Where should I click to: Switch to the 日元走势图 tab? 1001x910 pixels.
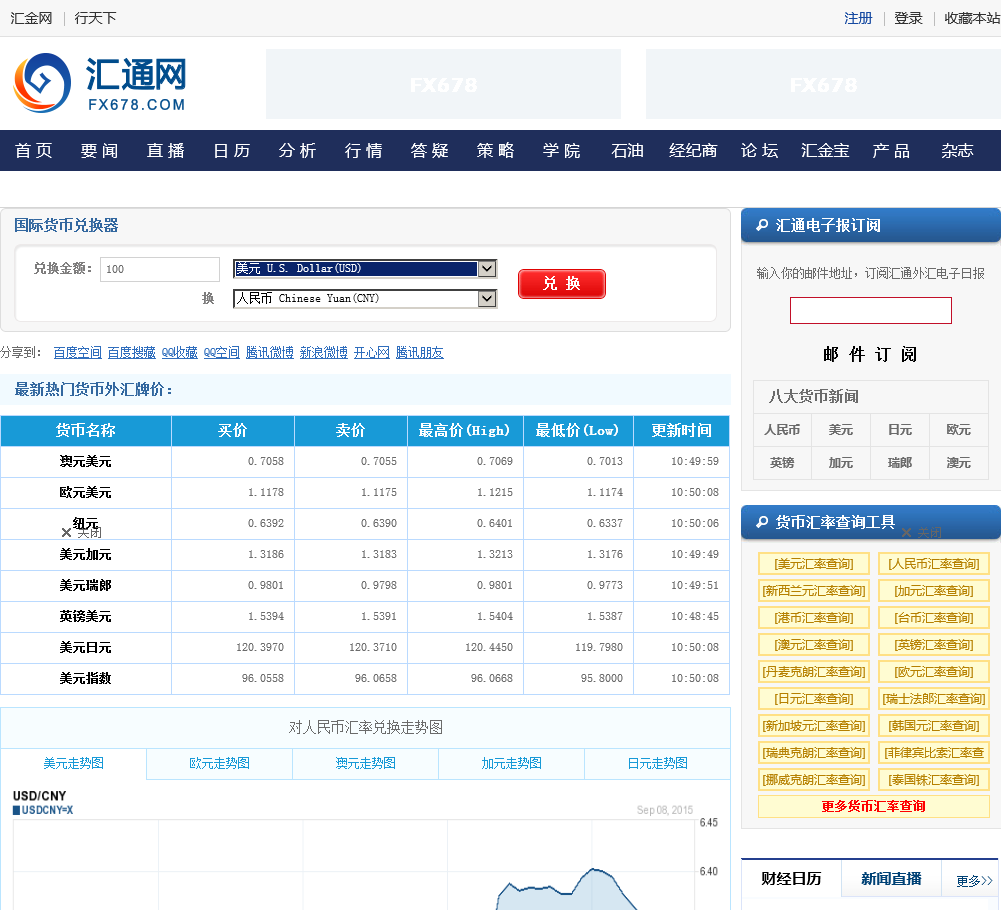tap(658, 763)
